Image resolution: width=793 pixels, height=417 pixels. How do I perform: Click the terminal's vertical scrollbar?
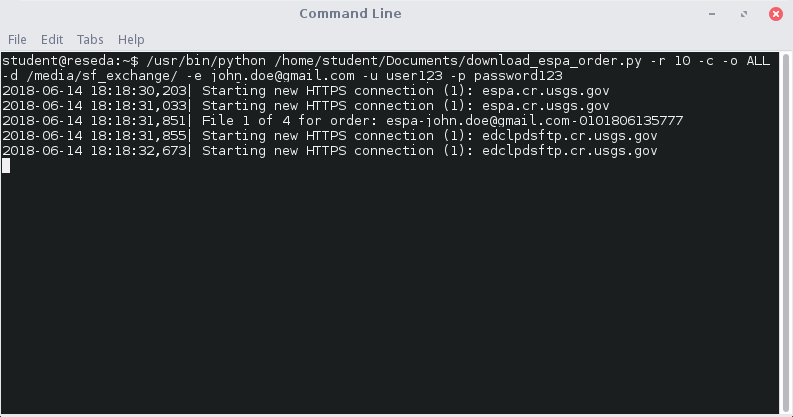click(785, 230)
